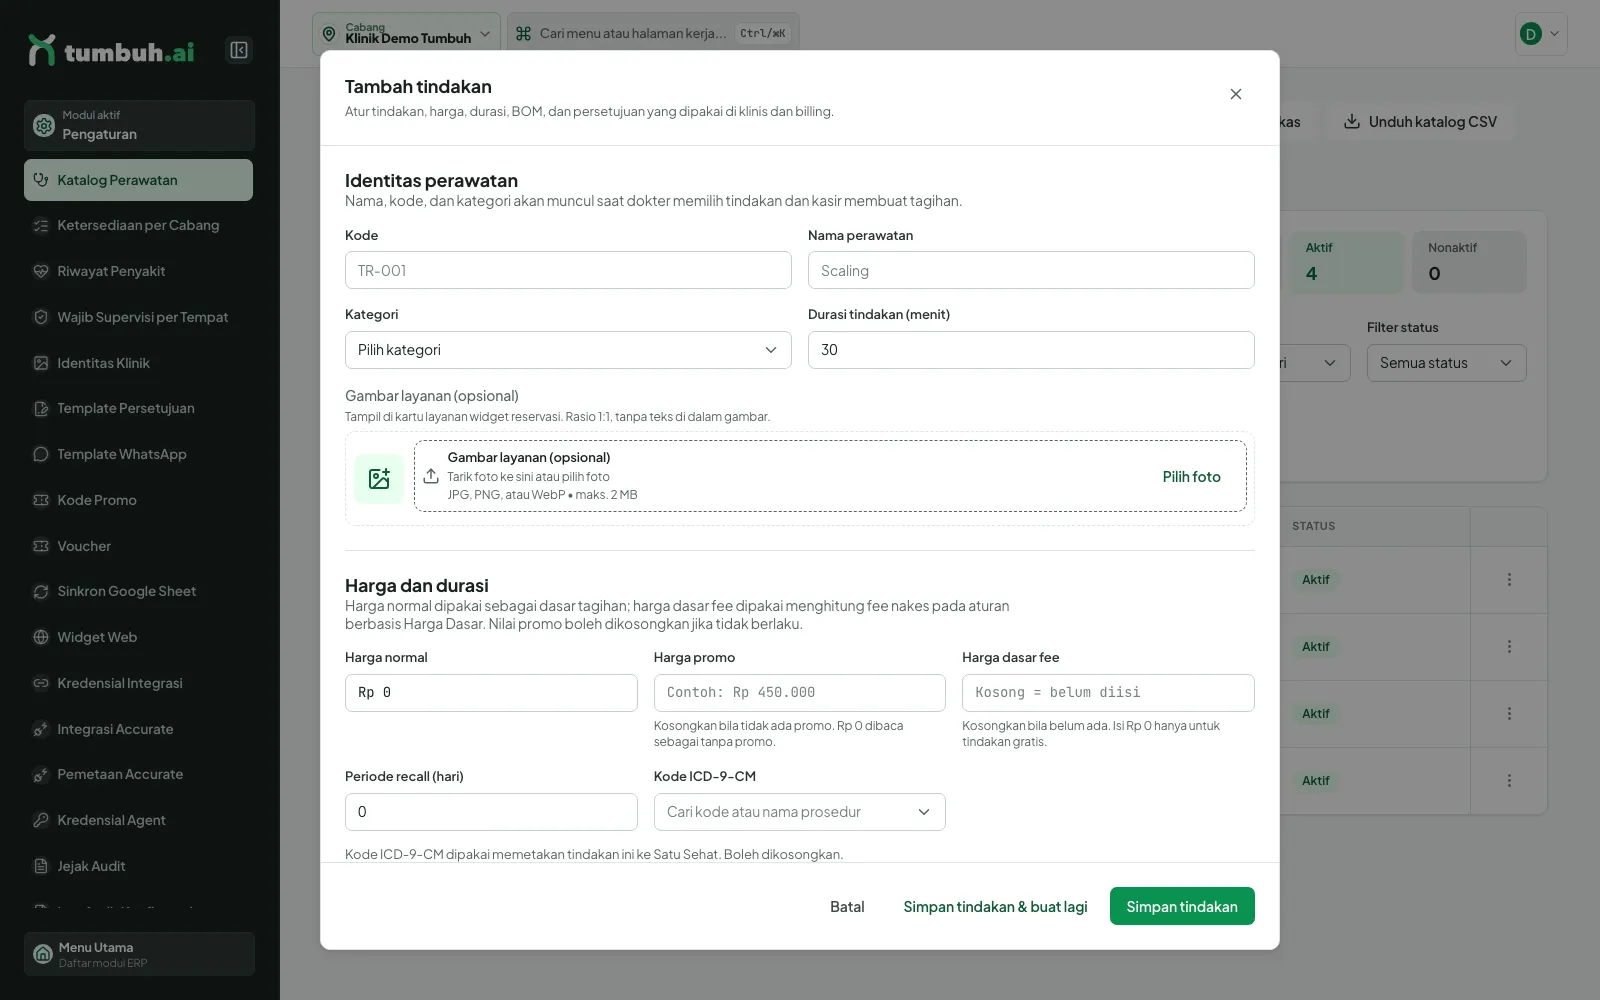Click the Kredensial Agent key icon
The image size is (1600, 1000).
pyautogui.click(x=41, y=820)
